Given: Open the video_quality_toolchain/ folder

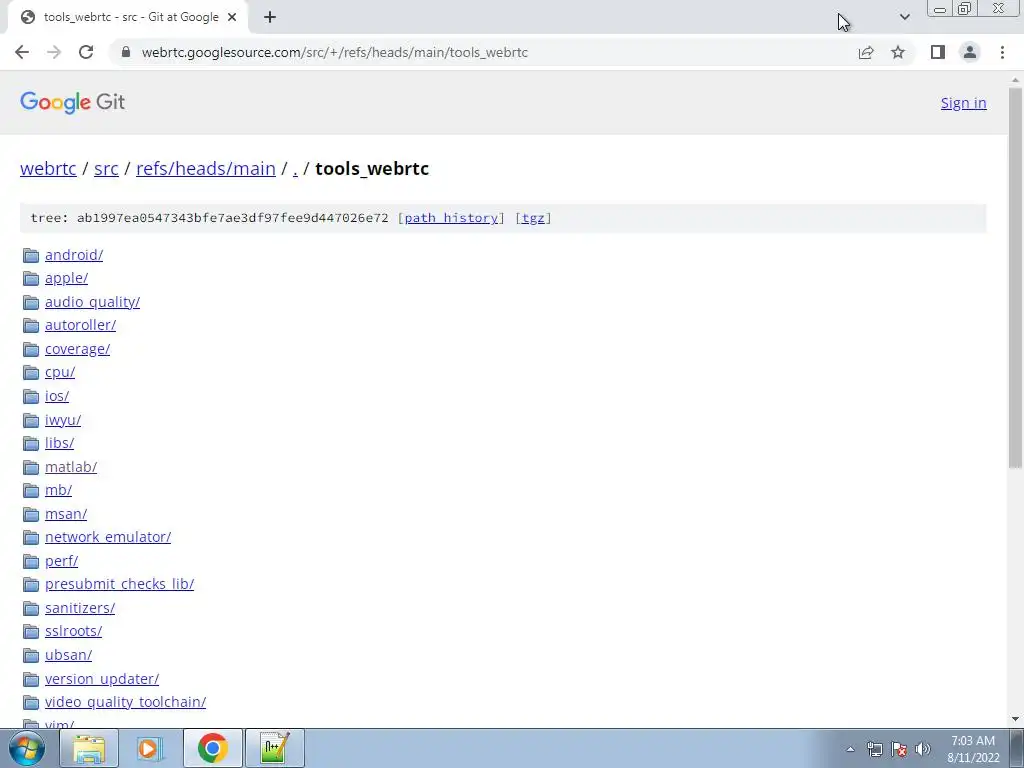Looking at the screenshot, I should [x=125, y=702].
